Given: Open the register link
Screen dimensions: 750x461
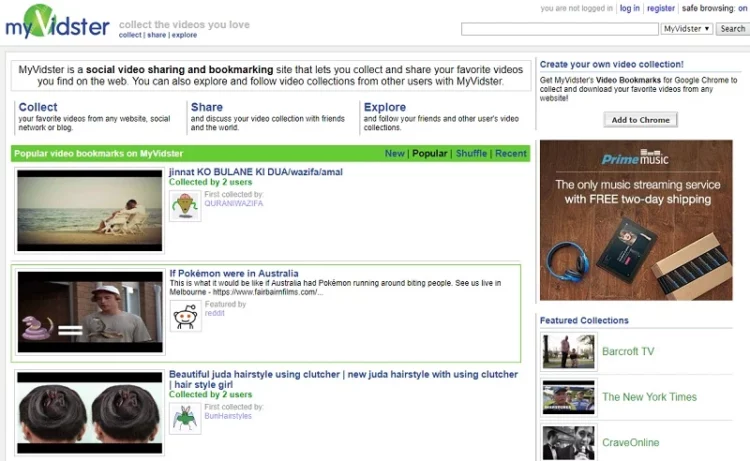Looking at the screenshot, I should (x=661, y=8).
